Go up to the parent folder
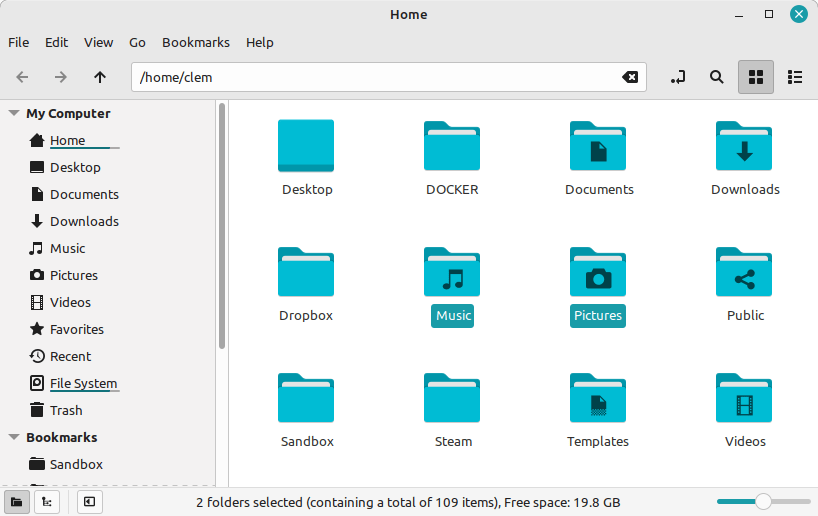This screenshot has height=516, width=818. (100, 77)
